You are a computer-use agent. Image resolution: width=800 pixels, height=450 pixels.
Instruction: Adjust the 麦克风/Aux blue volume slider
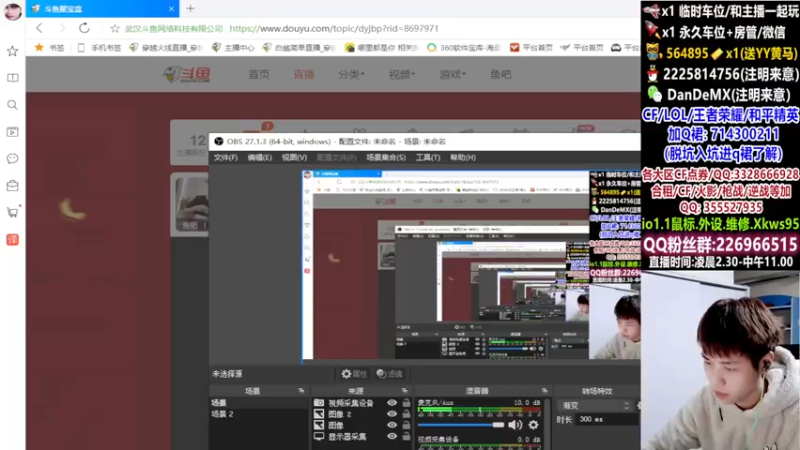click(461, 425)
